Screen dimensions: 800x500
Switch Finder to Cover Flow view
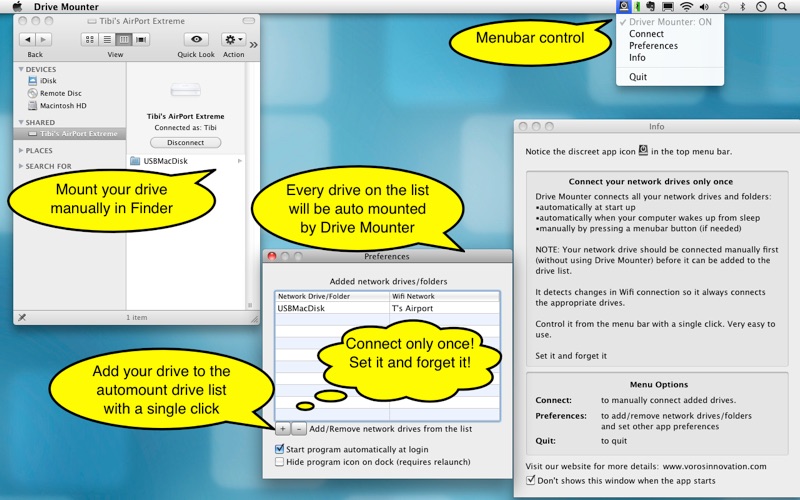(142, 39)
